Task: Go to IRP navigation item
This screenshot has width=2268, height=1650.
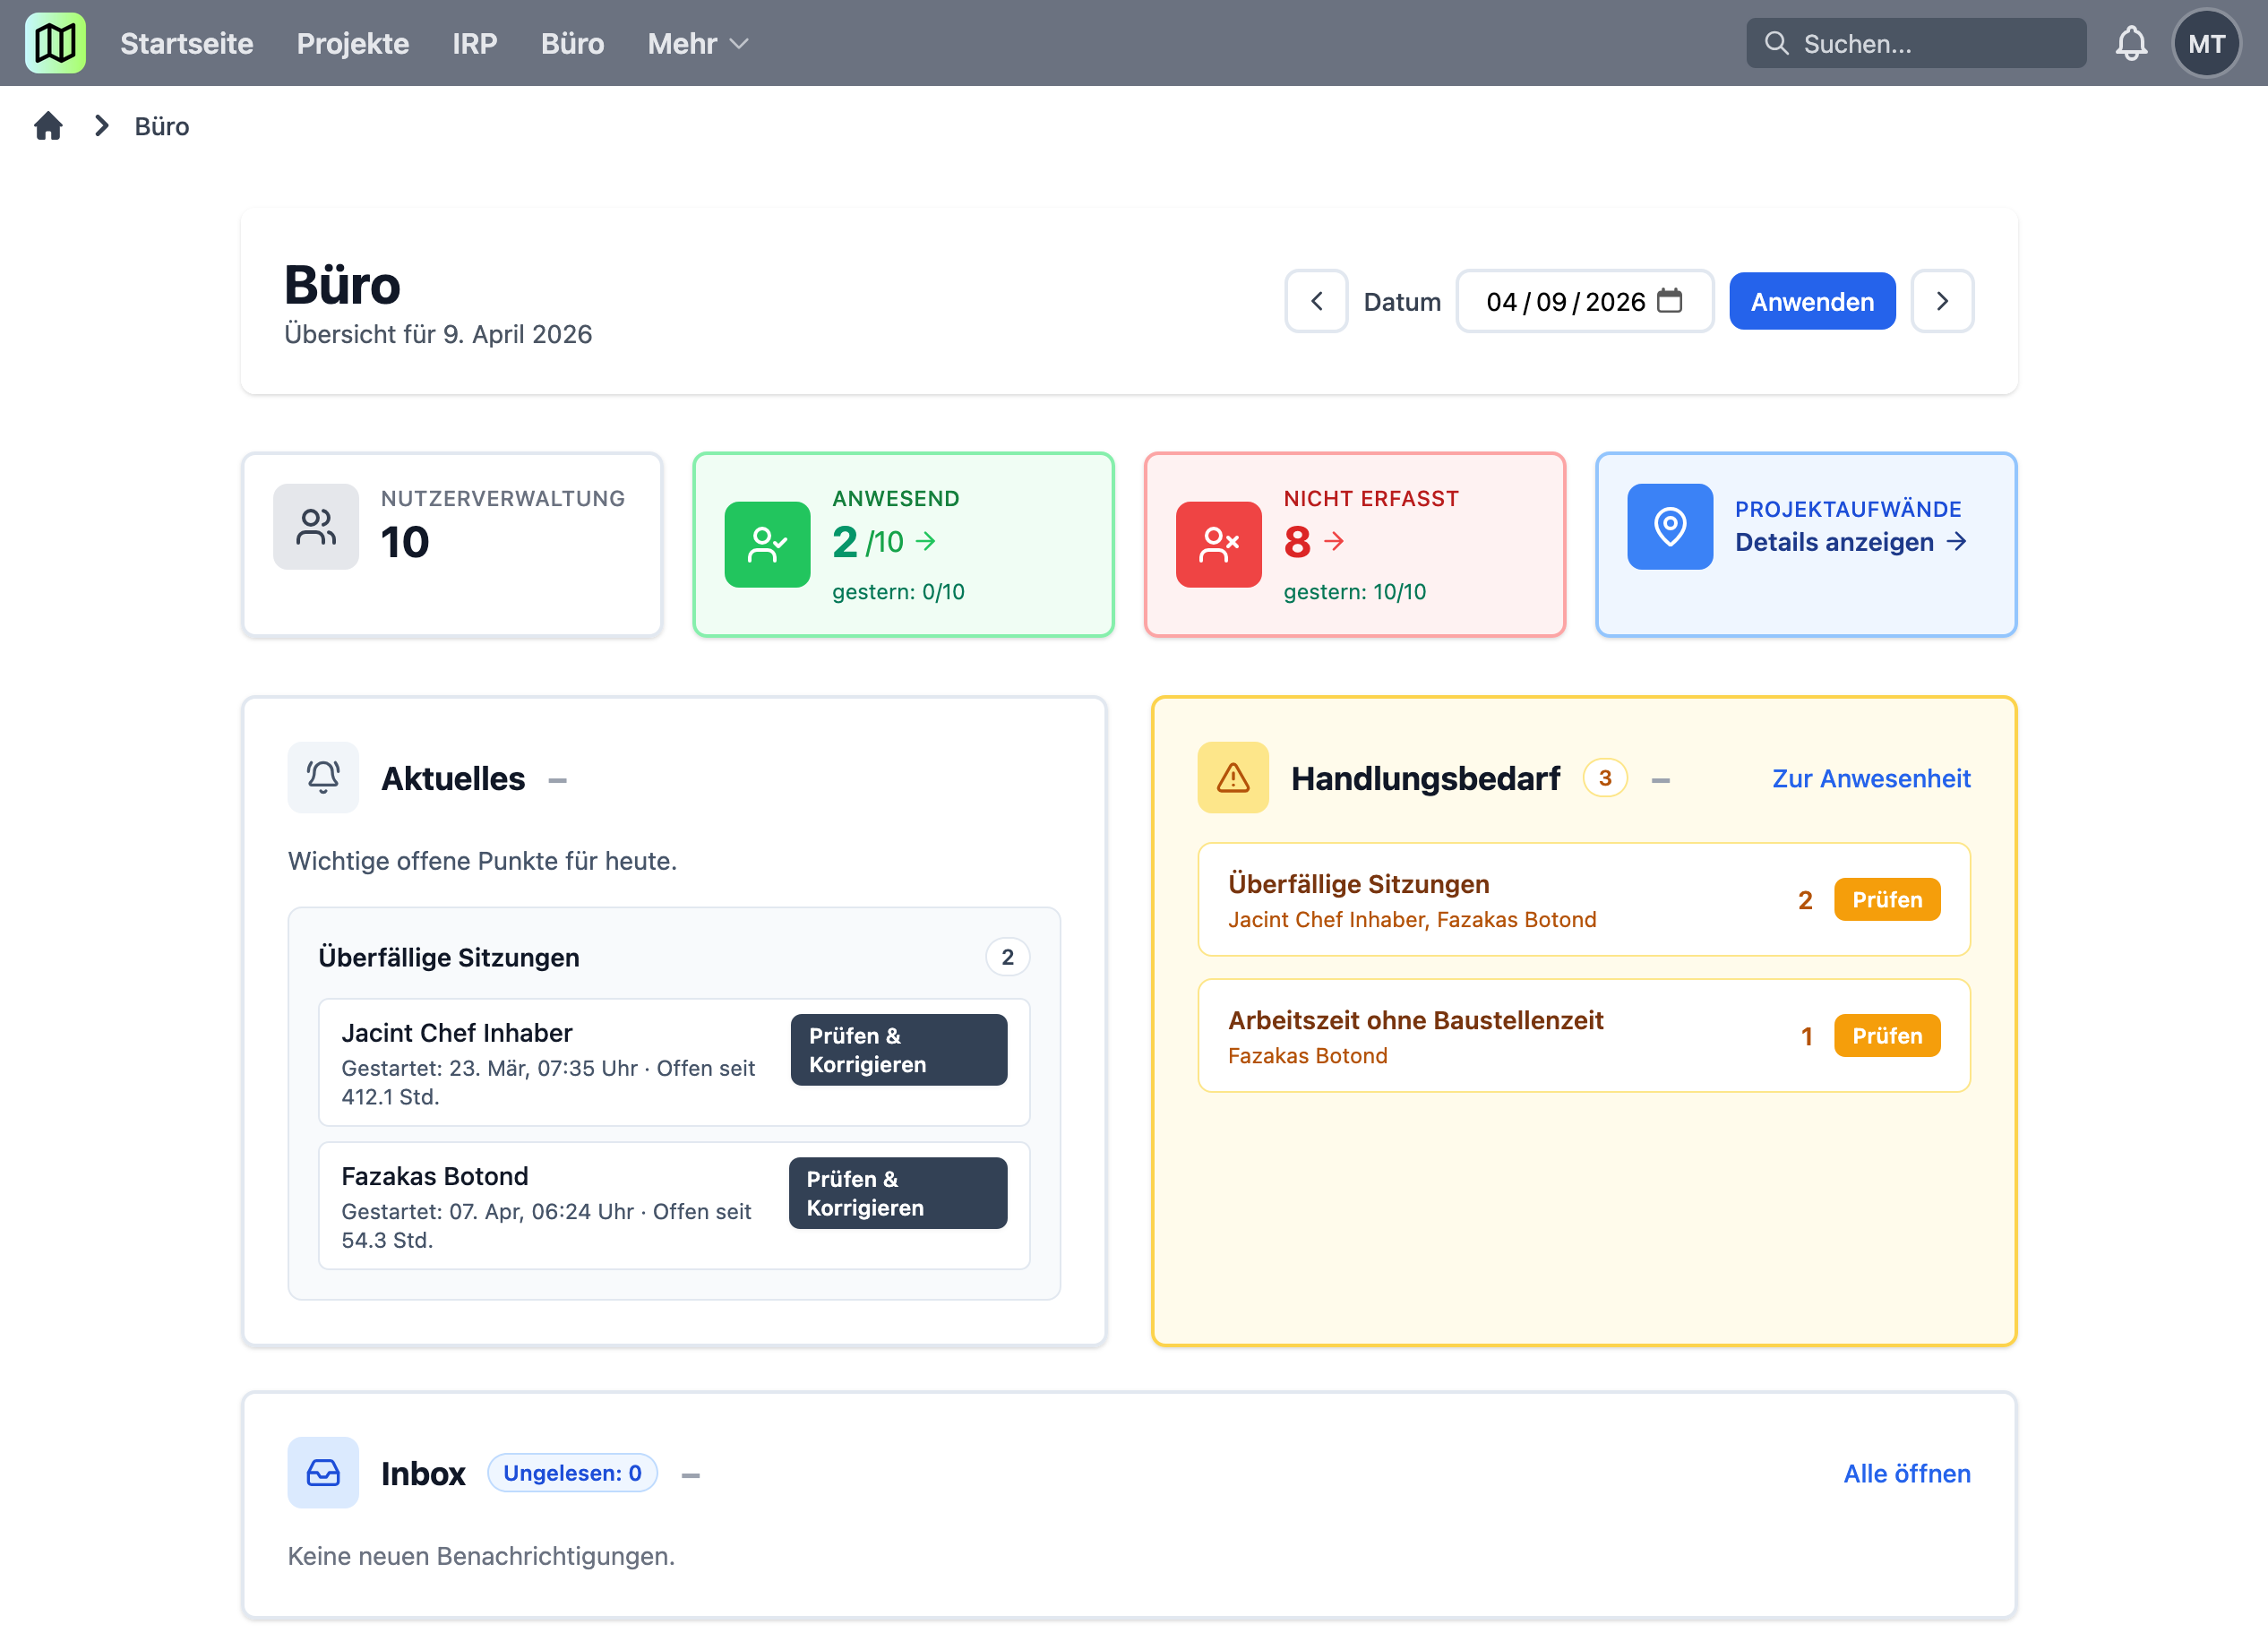Action: tap(474, 44)
